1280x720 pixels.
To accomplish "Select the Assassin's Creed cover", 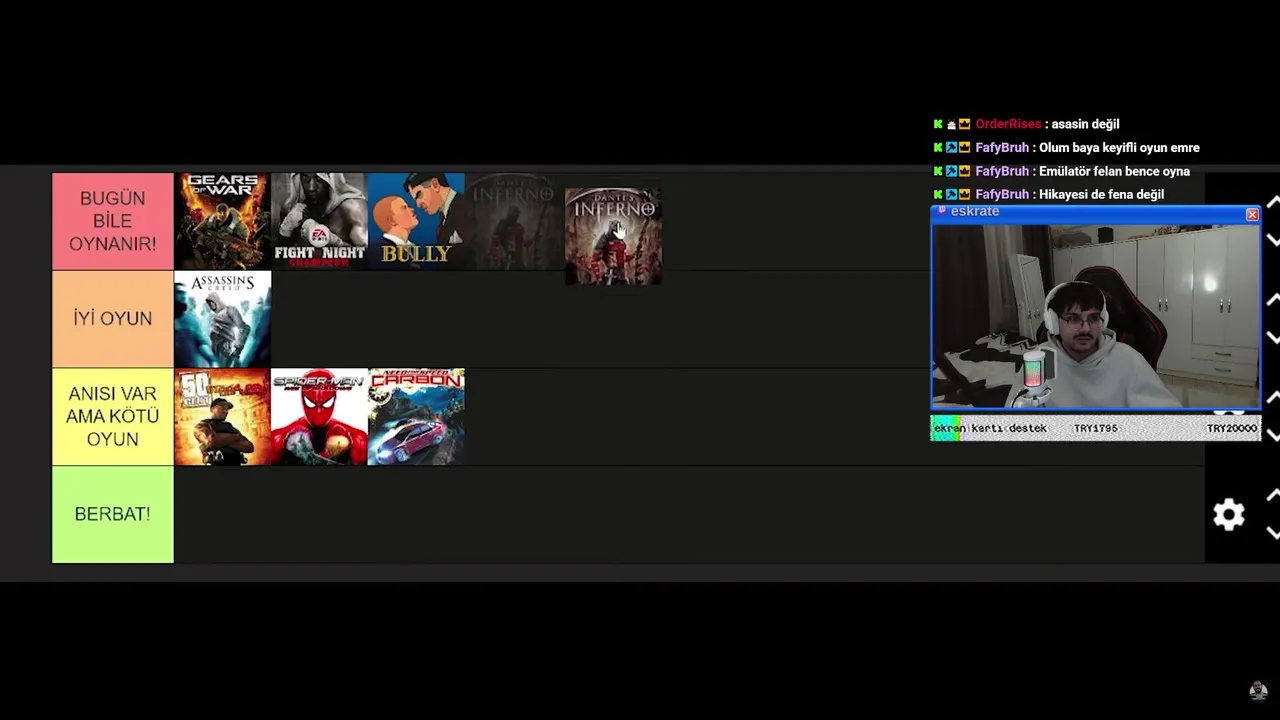I will click(x=222, y=319).
